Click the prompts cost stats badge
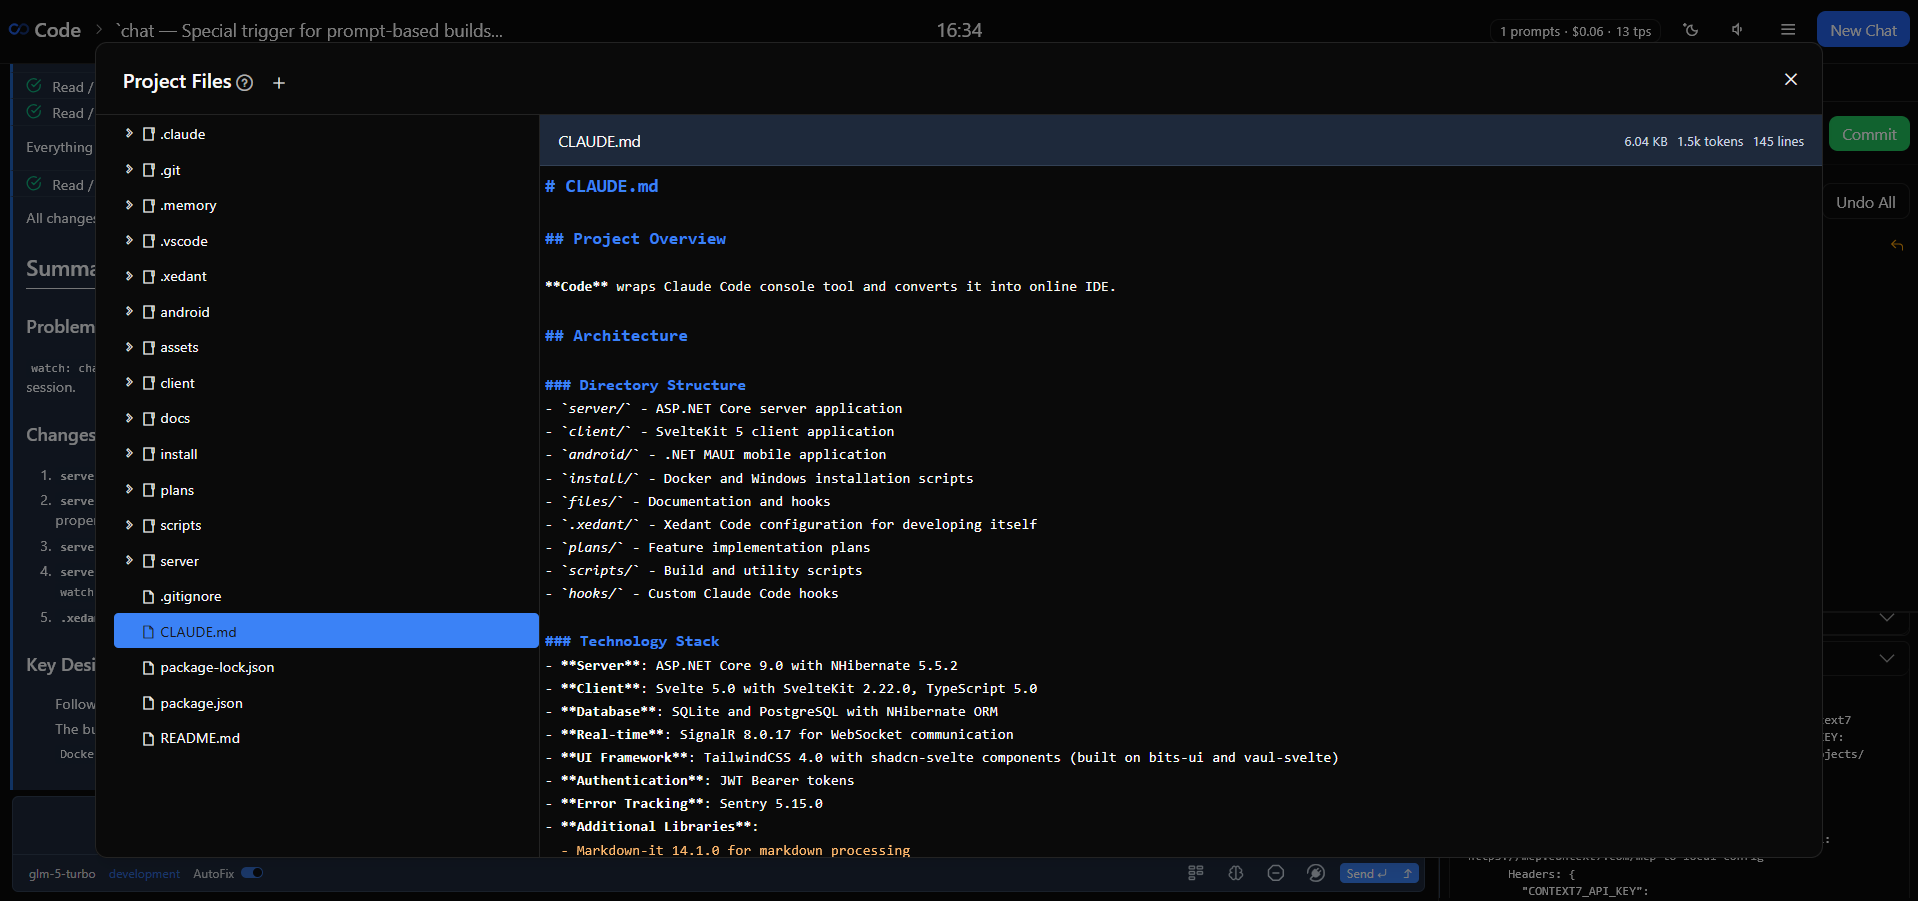1918x901 pixels. click(x=1575, y=31)
